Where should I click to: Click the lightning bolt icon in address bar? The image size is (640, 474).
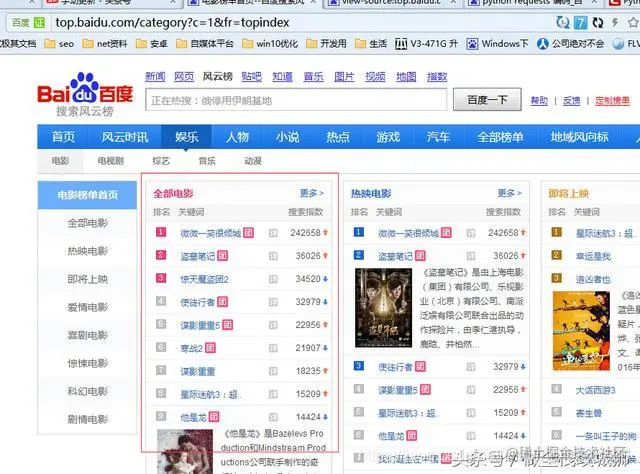pyautogui.click(x=615, y=22)
